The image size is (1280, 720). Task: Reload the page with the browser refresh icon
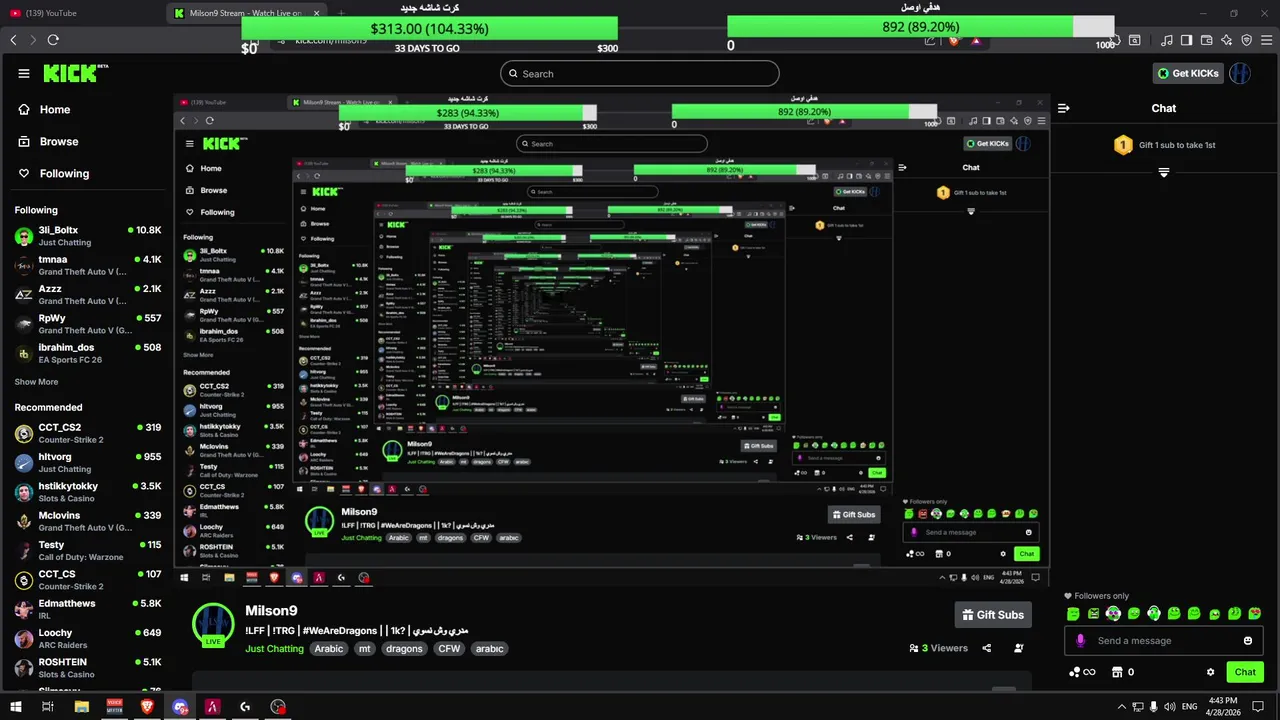tap(53, 40)
